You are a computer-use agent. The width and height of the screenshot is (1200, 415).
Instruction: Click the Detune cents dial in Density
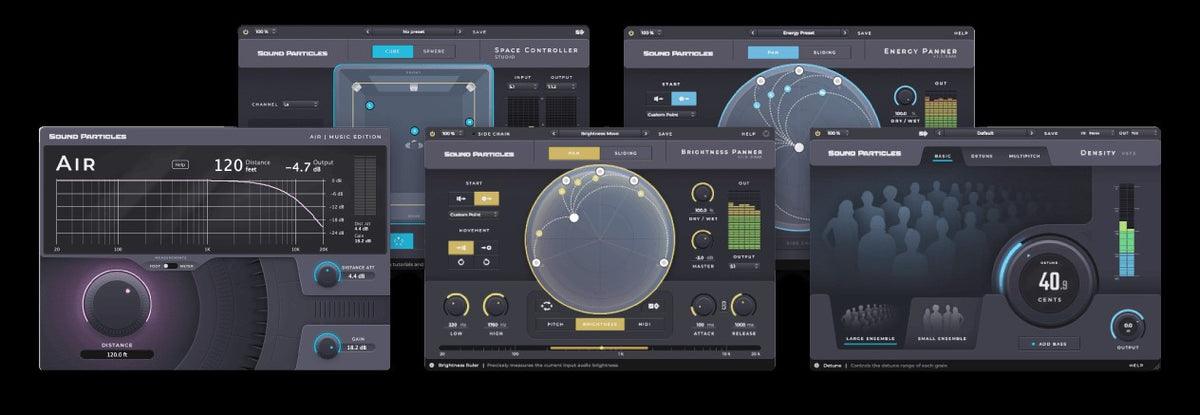pos(1049,281)
